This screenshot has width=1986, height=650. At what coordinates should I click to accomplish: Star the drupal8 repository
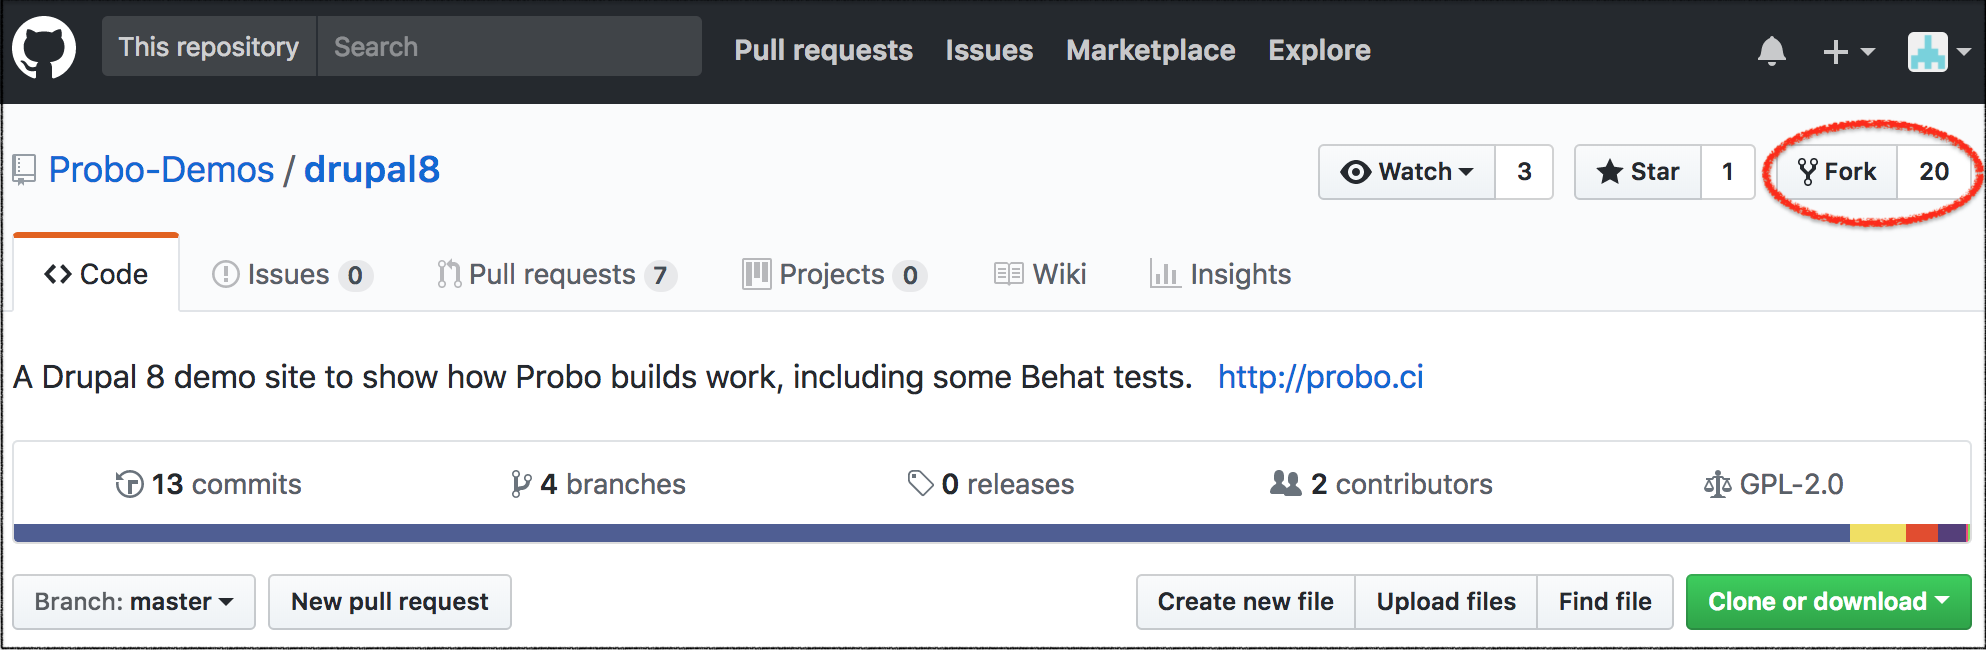(1637, 172)
